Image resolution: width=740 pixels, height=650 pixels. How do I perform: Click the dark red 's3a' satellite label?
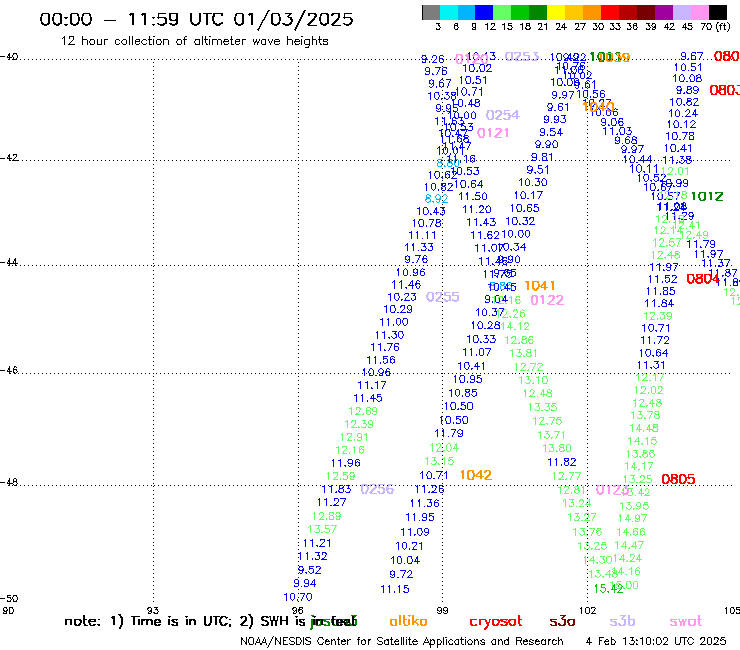coord(562,621)
